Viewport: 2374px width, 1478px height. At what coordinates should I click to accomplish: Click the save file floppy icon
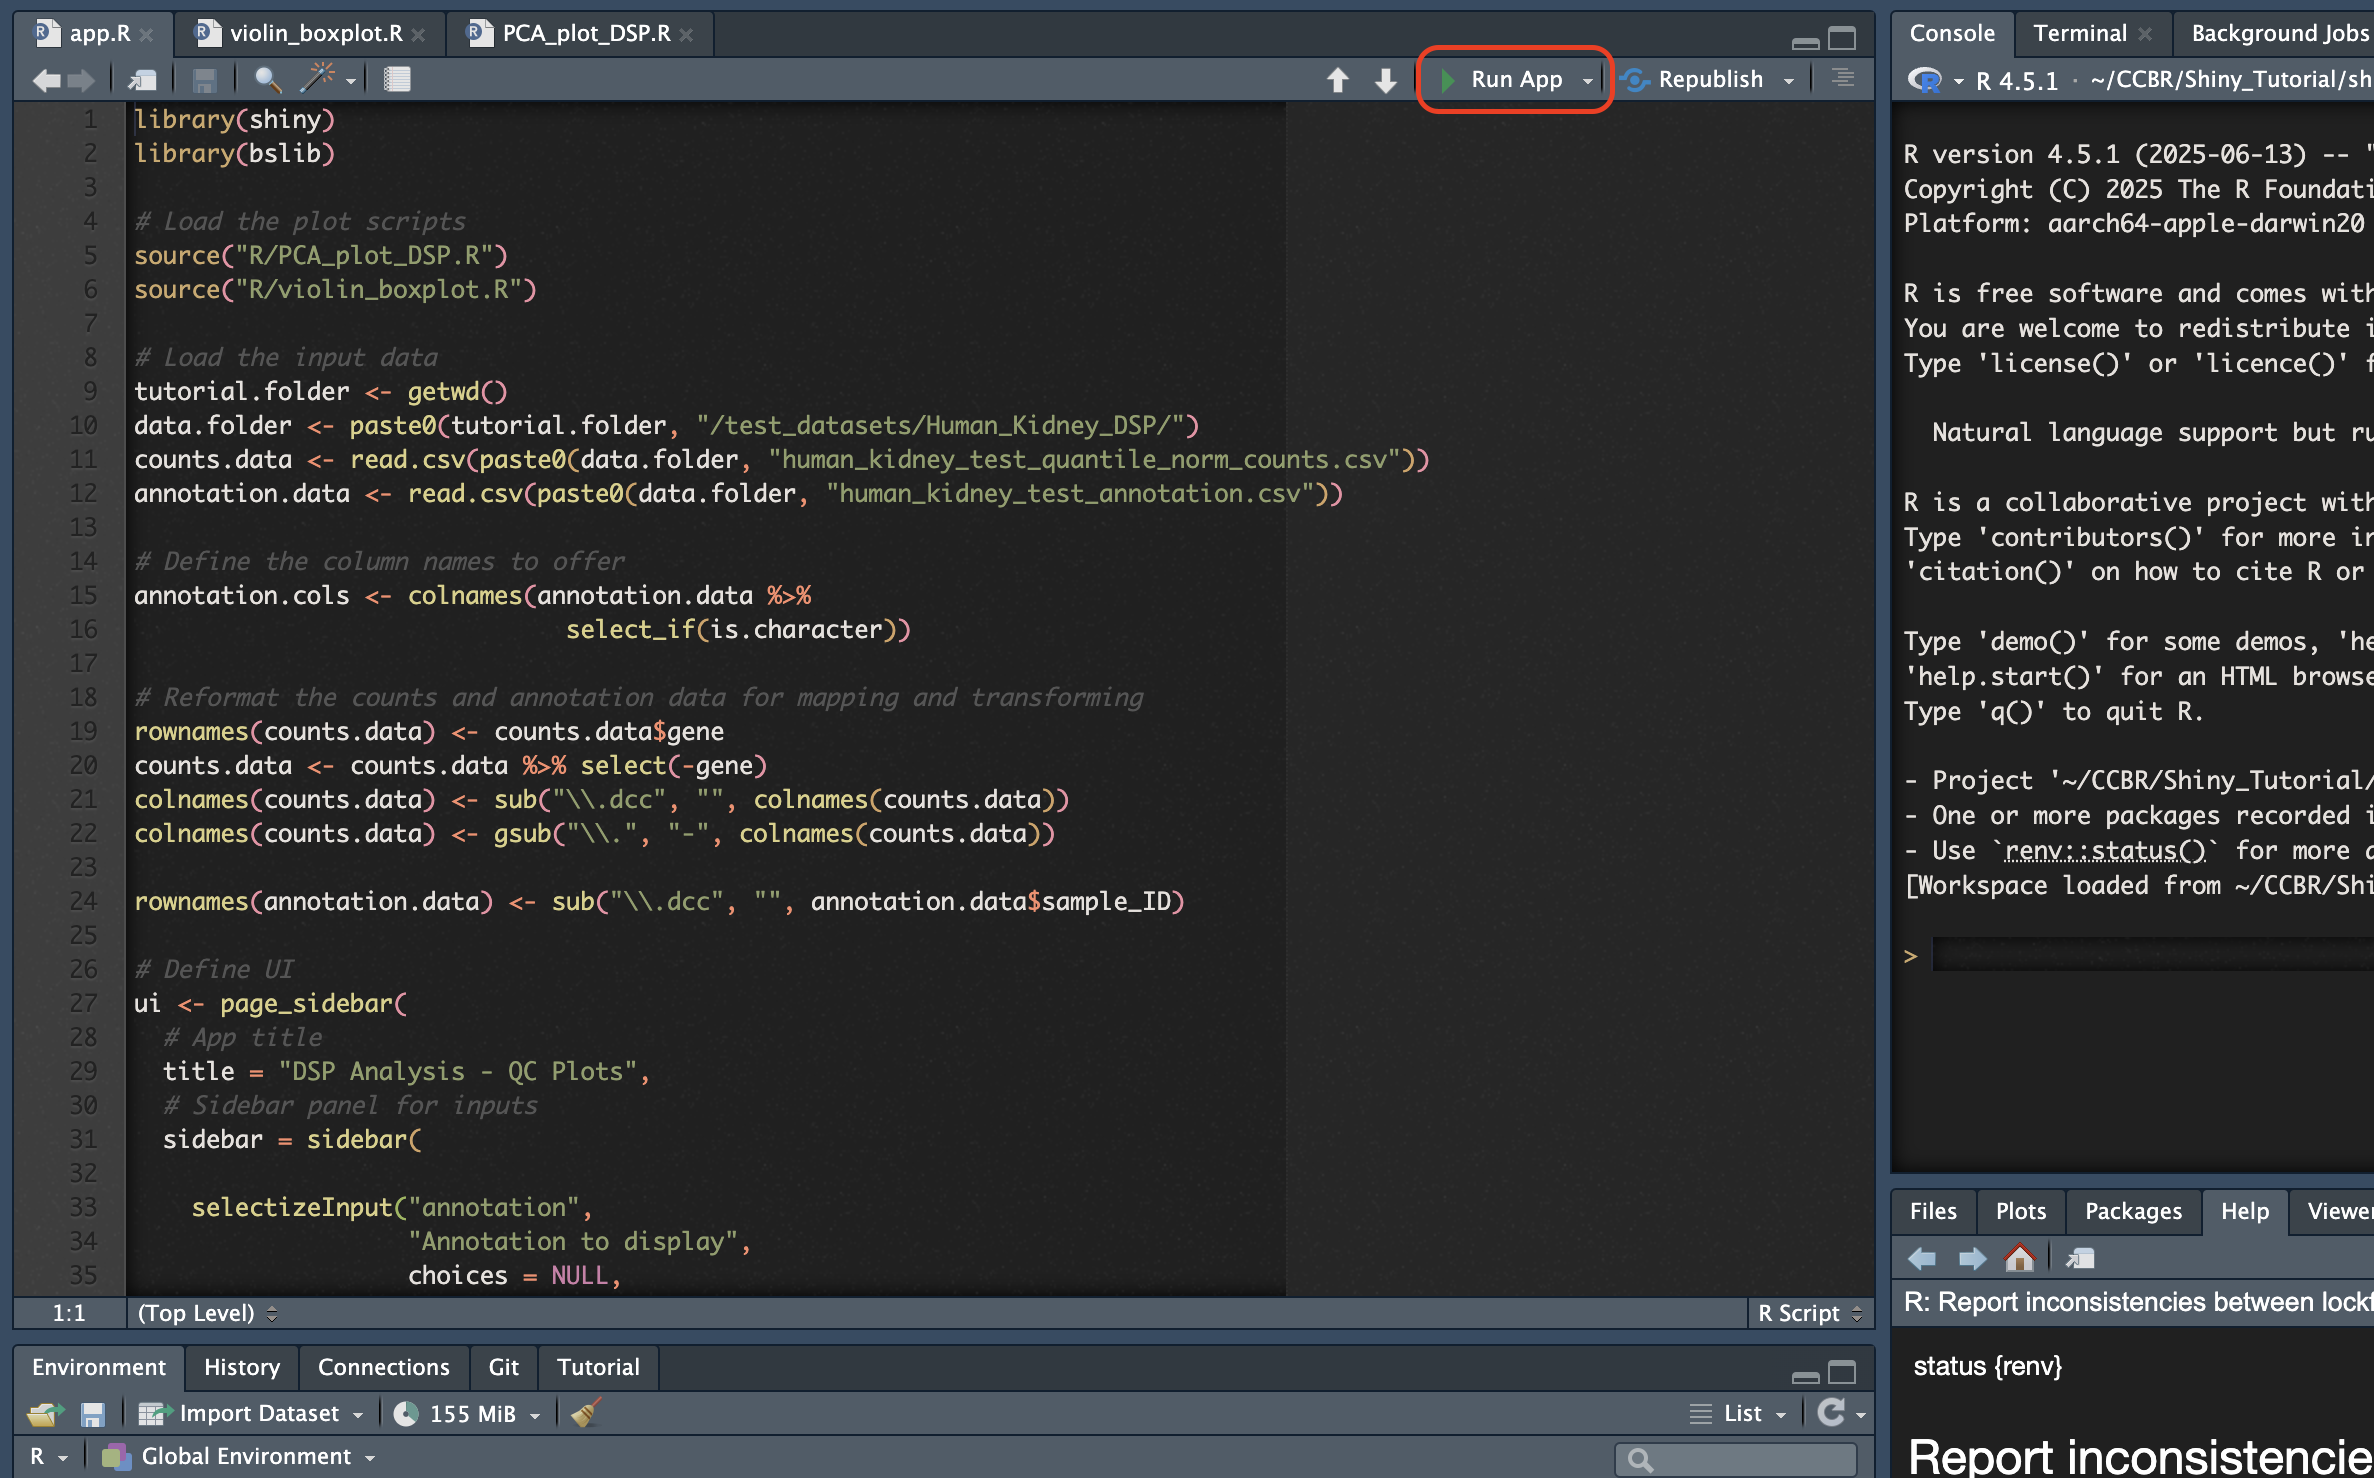click(x=205, y=80)
